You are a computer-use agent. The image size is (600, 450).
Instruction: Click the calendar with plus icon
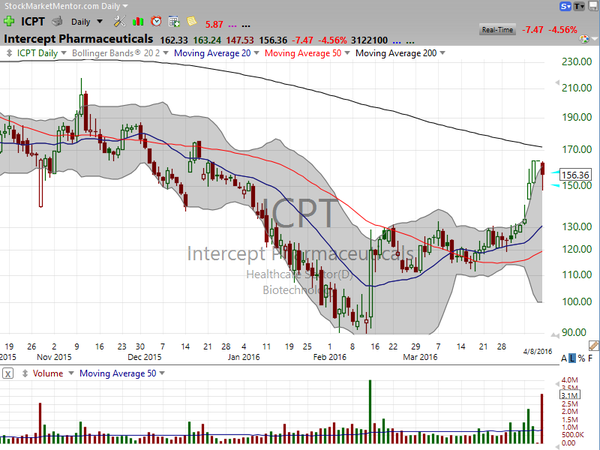pos(174,22)
